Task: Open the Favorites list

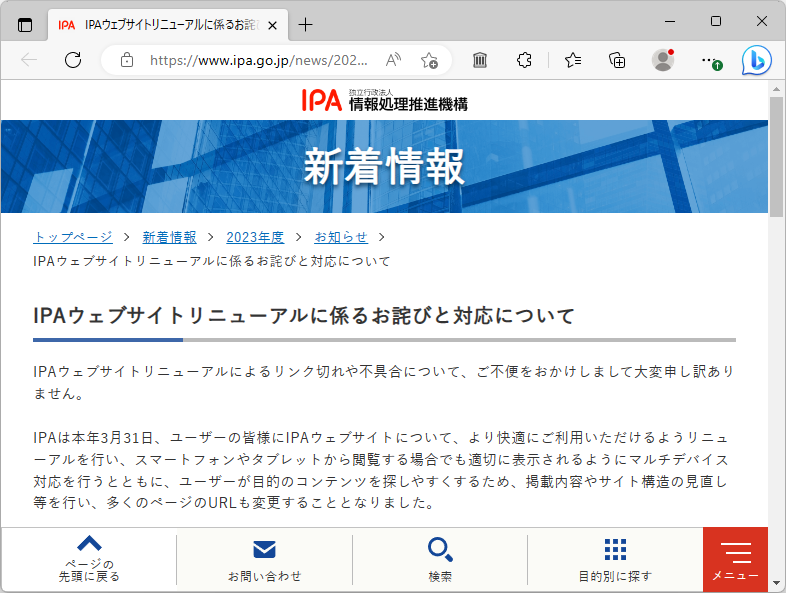Action: (x=573, y=60)
